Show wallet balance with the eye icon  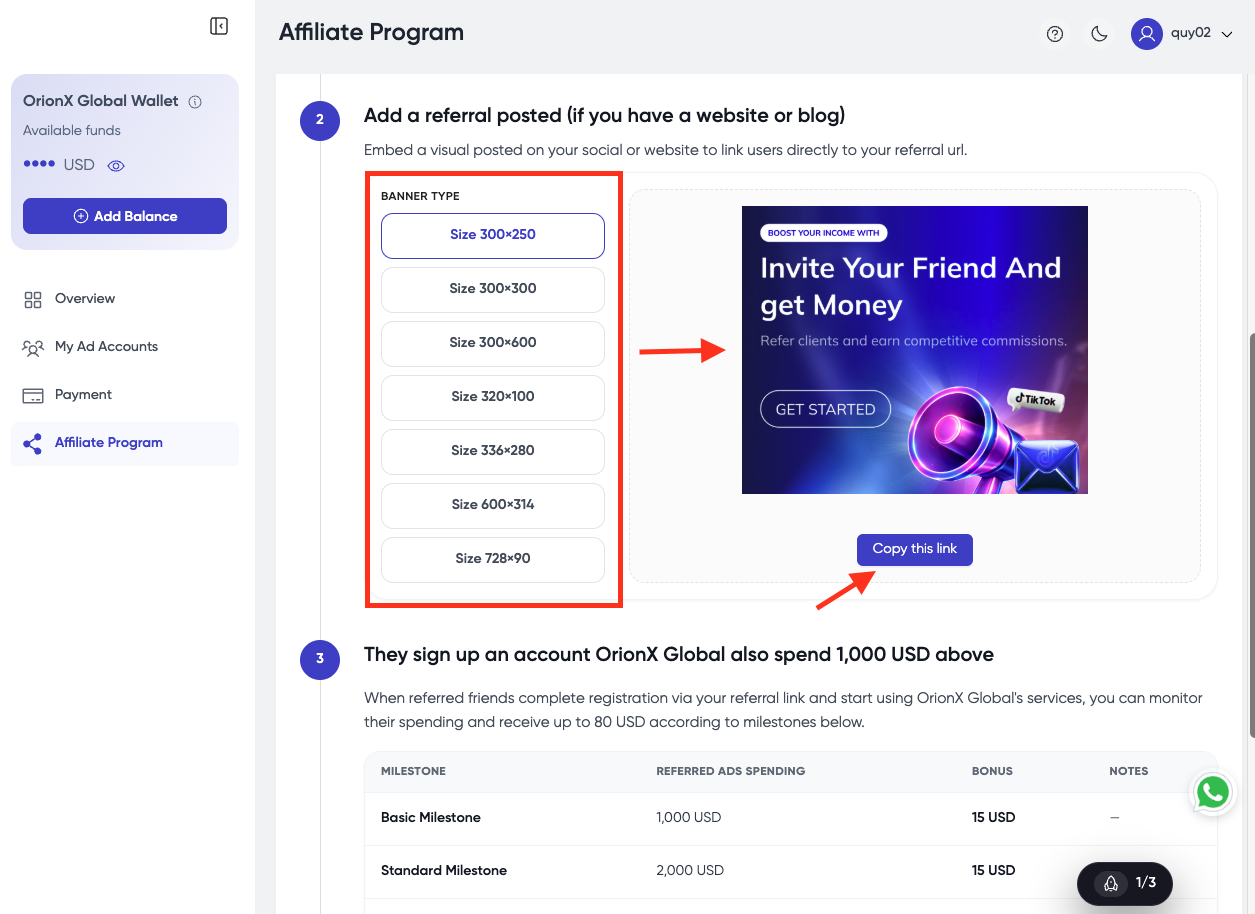116,166
